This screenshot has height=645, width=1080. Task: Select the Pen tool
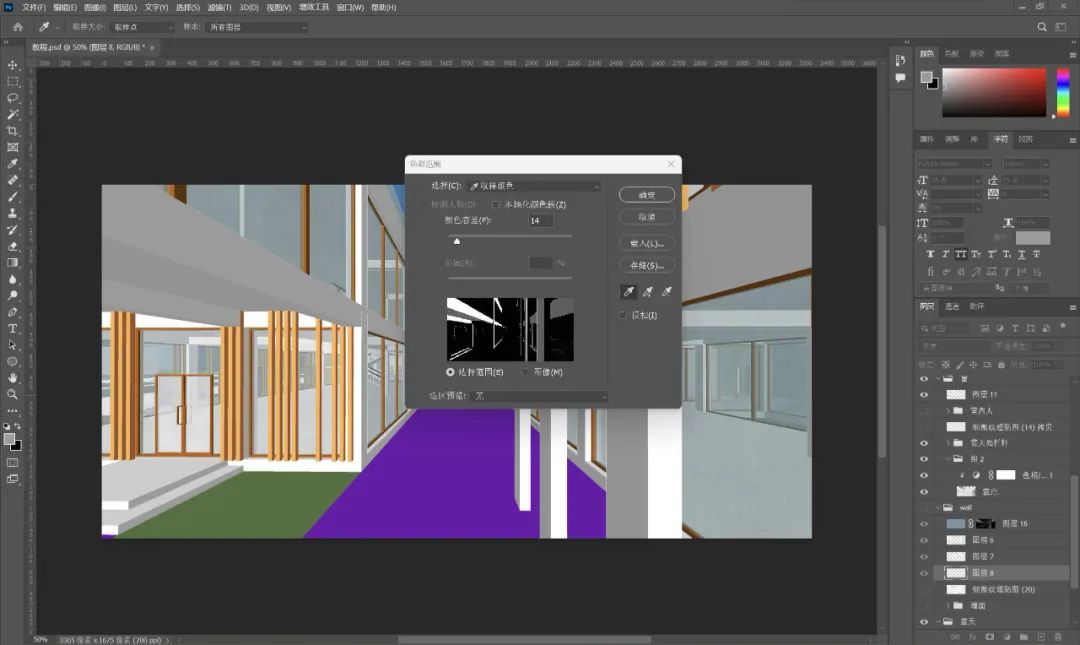pos(12,312)
